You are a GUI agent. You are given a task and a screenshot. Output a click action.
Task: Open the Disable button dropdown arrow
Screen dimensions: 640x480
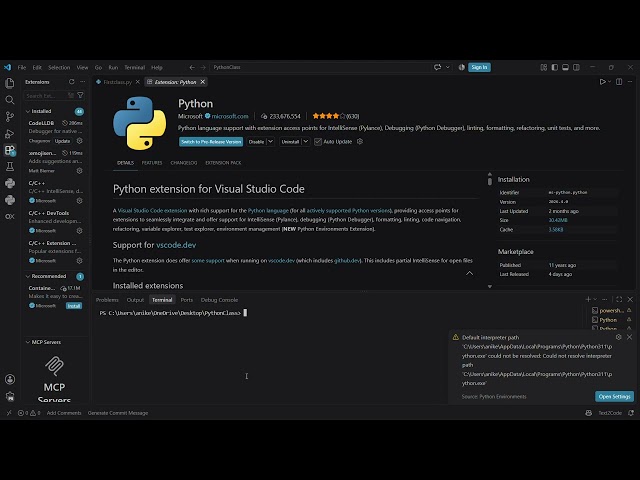click(x=270, y=142)
